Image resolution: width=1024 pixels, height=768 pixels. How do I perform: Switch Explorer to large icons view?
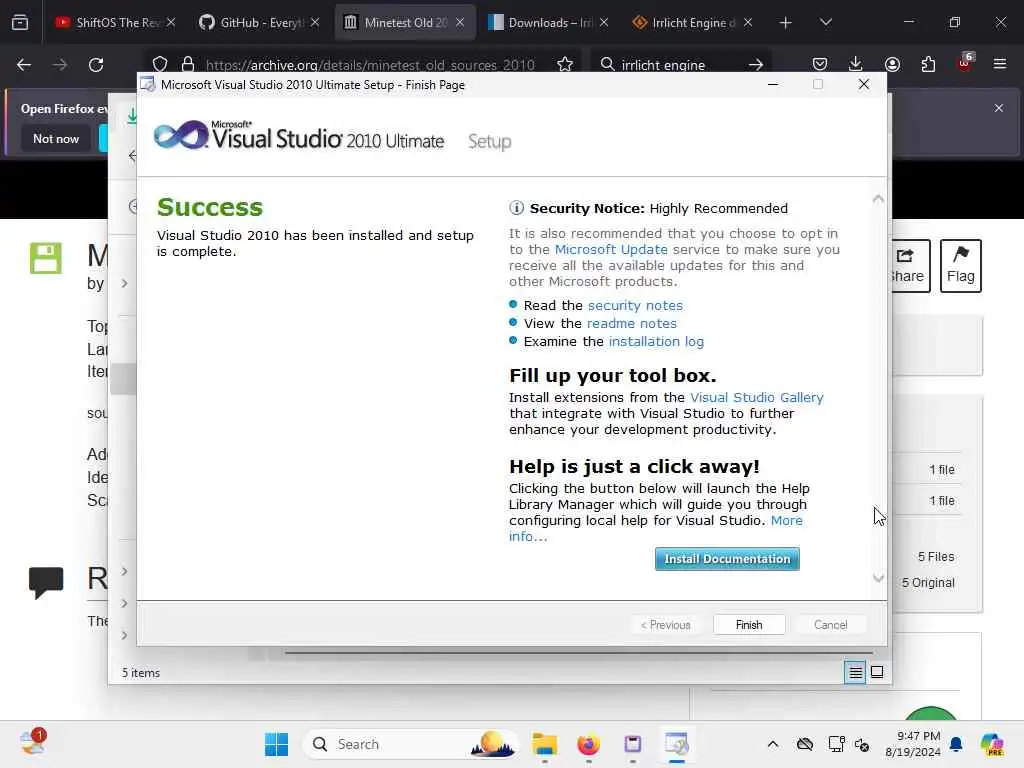click(x=877, y=672)
